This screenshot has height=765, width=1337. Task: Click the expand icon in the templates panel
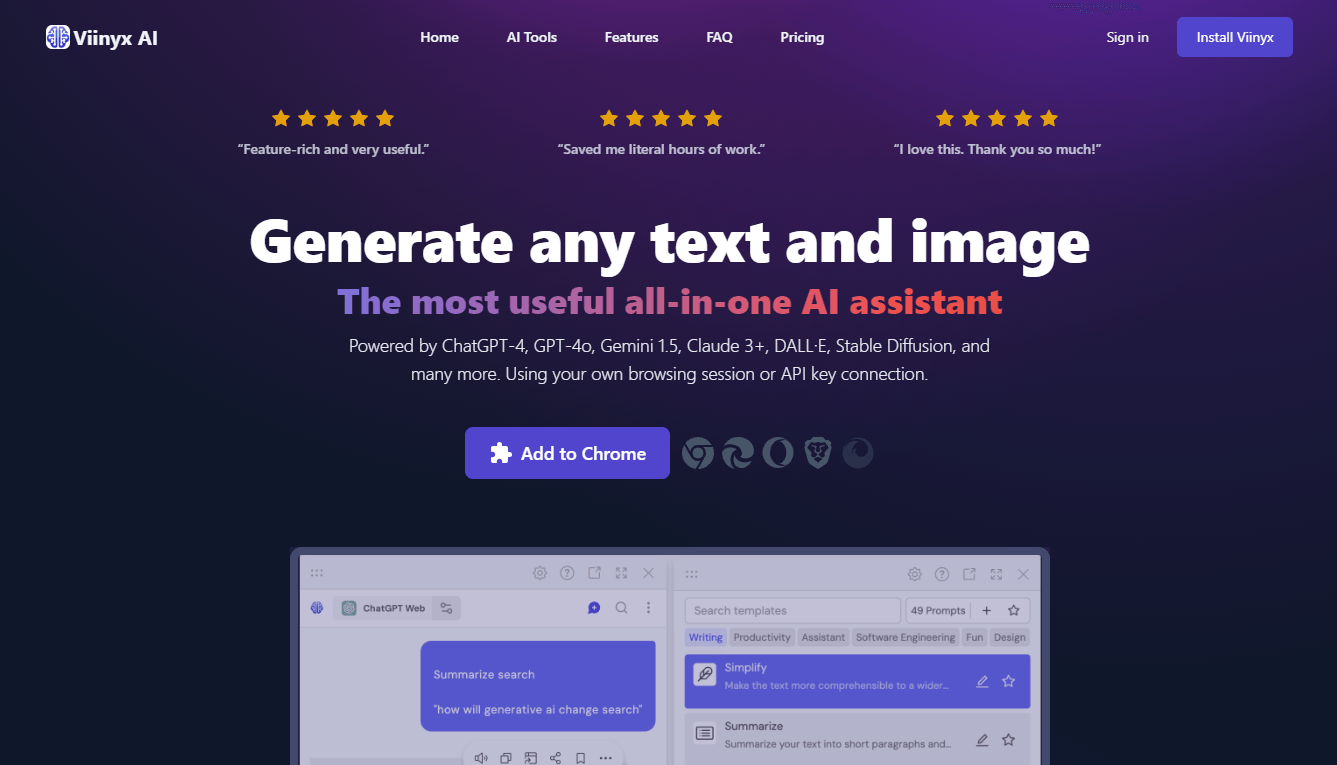point(996,574)
